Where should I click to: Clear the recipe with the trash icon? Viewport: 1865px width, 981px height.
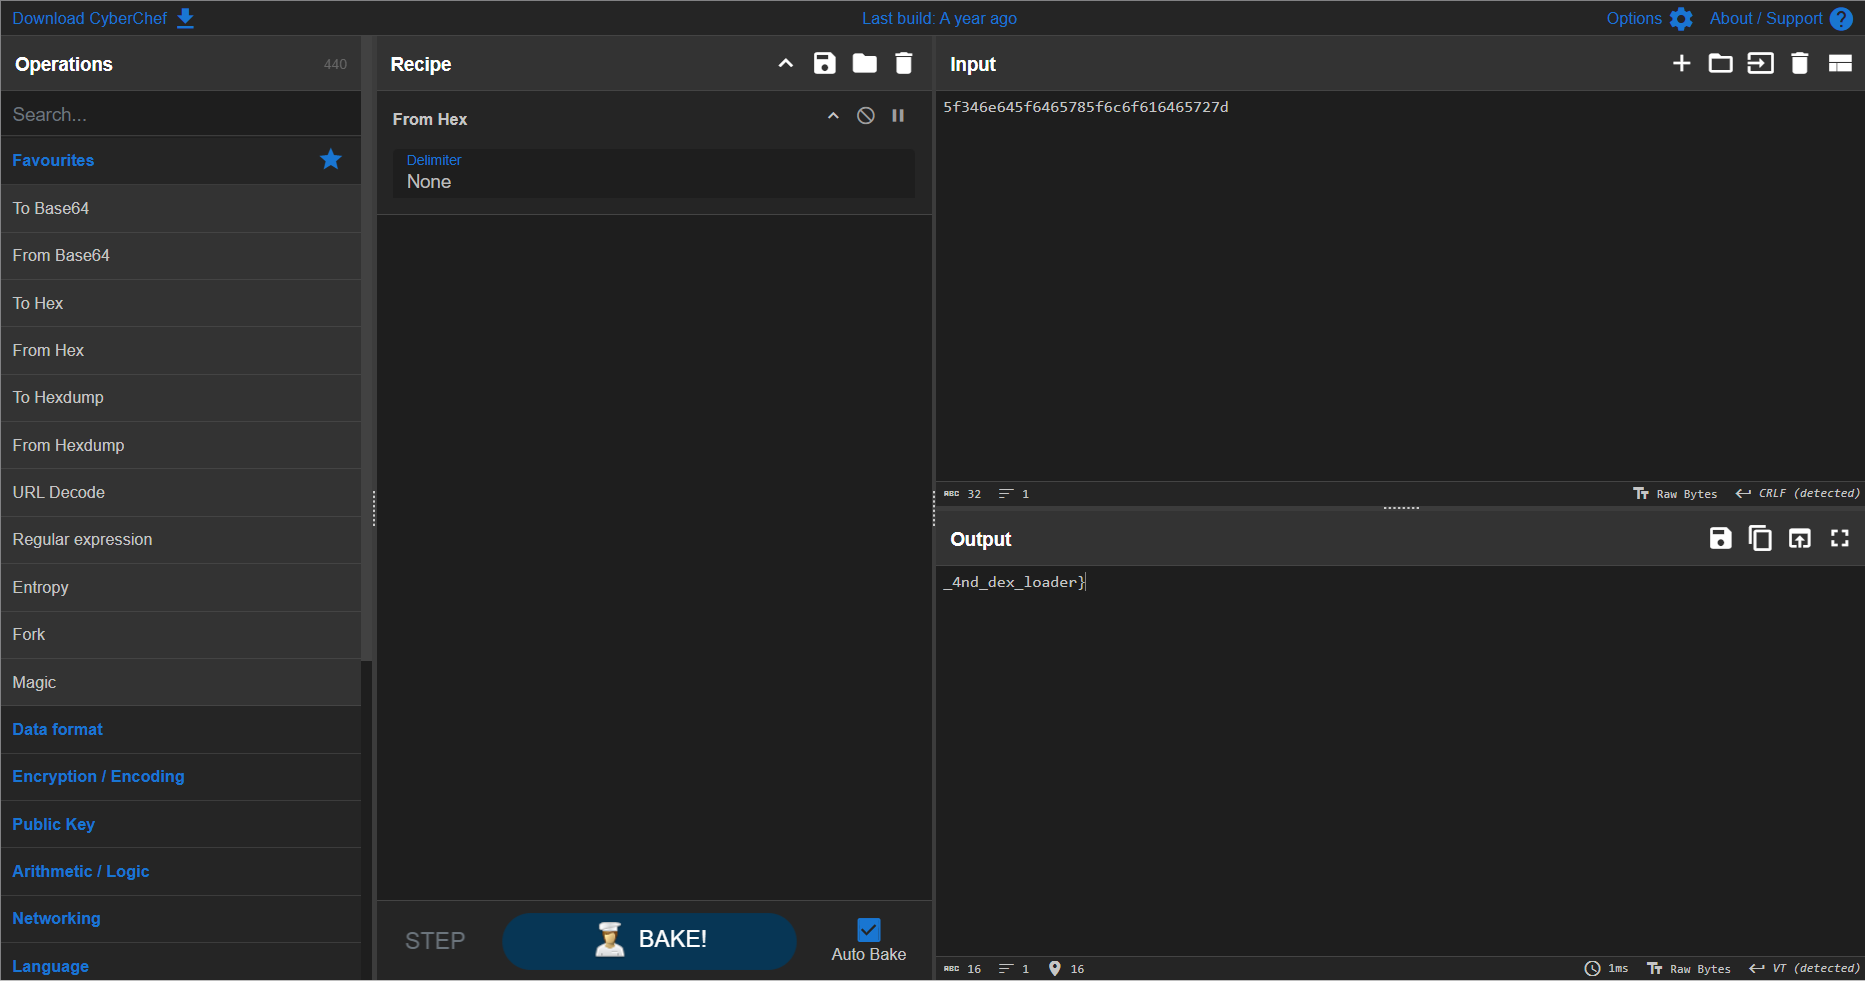(x=903, y=64)
